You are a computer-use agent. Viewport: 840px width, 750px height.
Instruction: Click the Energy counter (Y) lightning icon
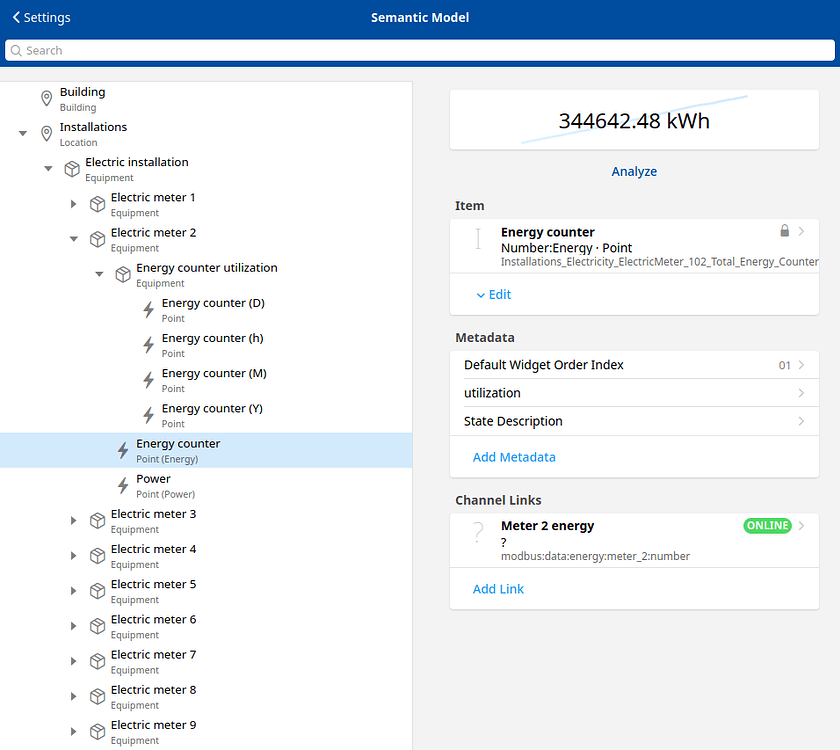tap(147, 415)
